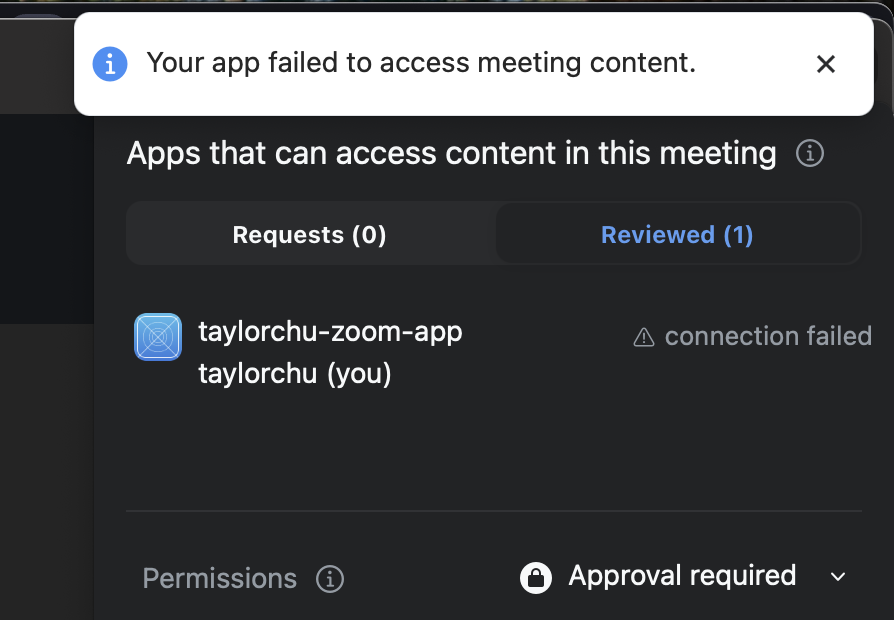Click the "taylorchu (you)" owner label

[295, 374]
